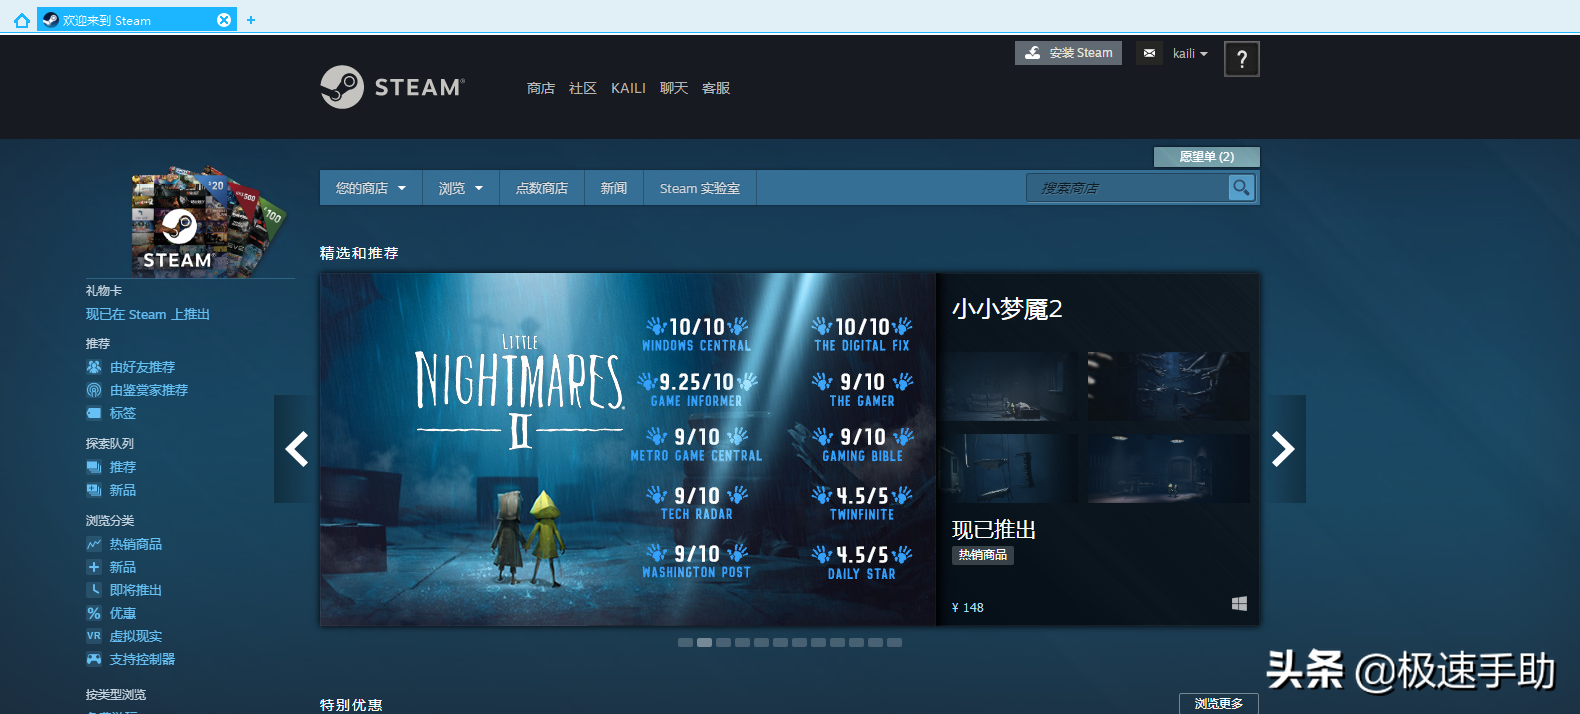Switch to the 新闻 tab
Image resolution: width=1580 pixels, height=714 pixels.
click(x=614, y=188)
